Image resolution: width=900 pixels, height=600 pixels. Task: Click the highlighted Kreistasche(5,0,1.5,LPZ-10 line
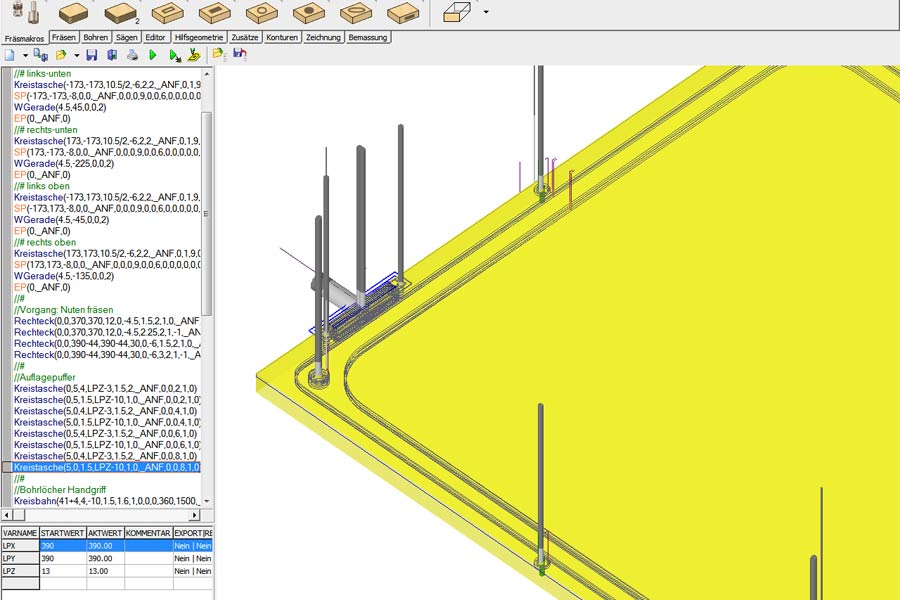coord(107,467)
